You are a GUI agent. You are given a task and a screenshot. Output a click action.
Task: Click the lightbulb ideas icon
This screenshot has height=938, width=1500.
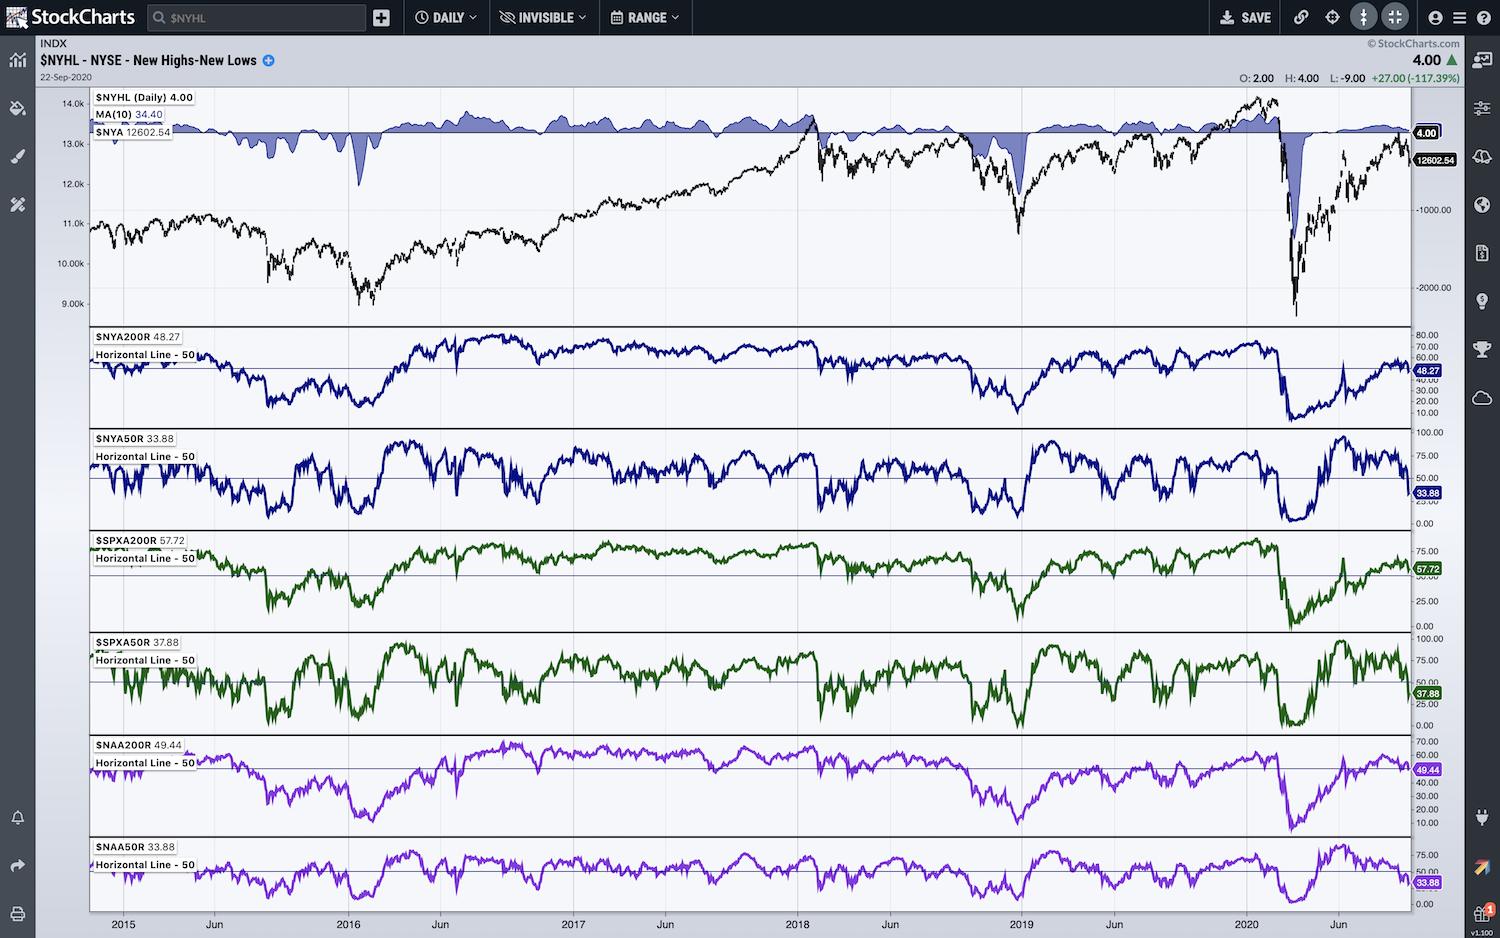(x=1482, y=301)
